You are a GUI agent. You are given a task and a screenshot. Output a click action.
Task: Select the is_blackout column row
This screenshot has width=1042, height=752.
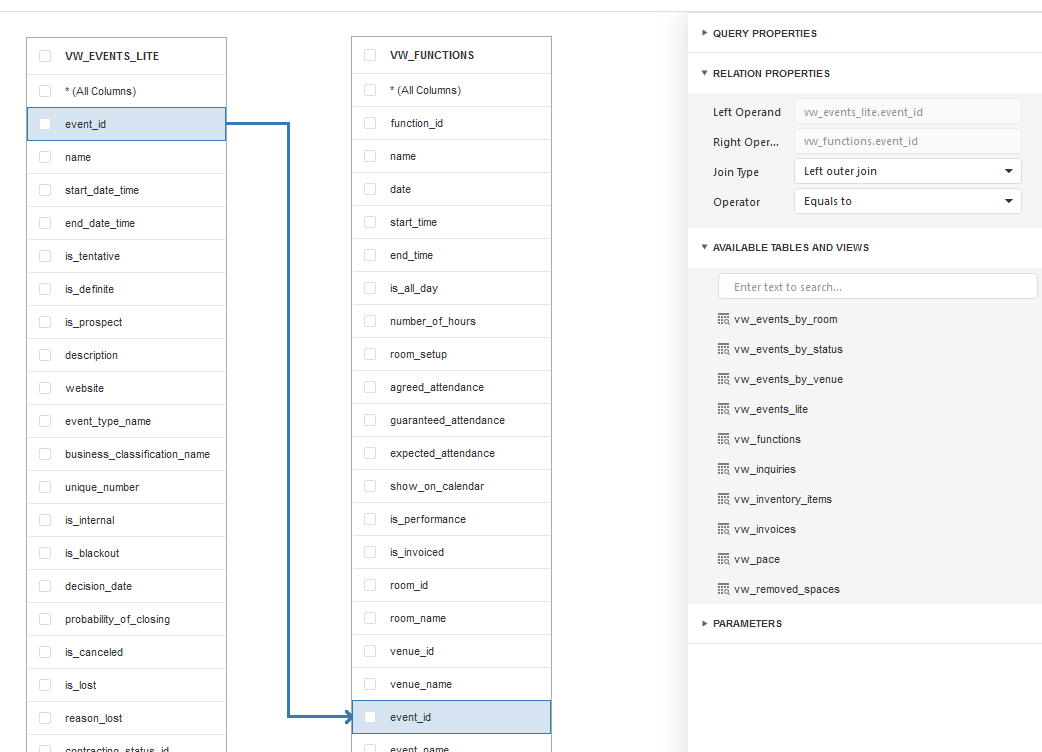click(x=126, y=553)
